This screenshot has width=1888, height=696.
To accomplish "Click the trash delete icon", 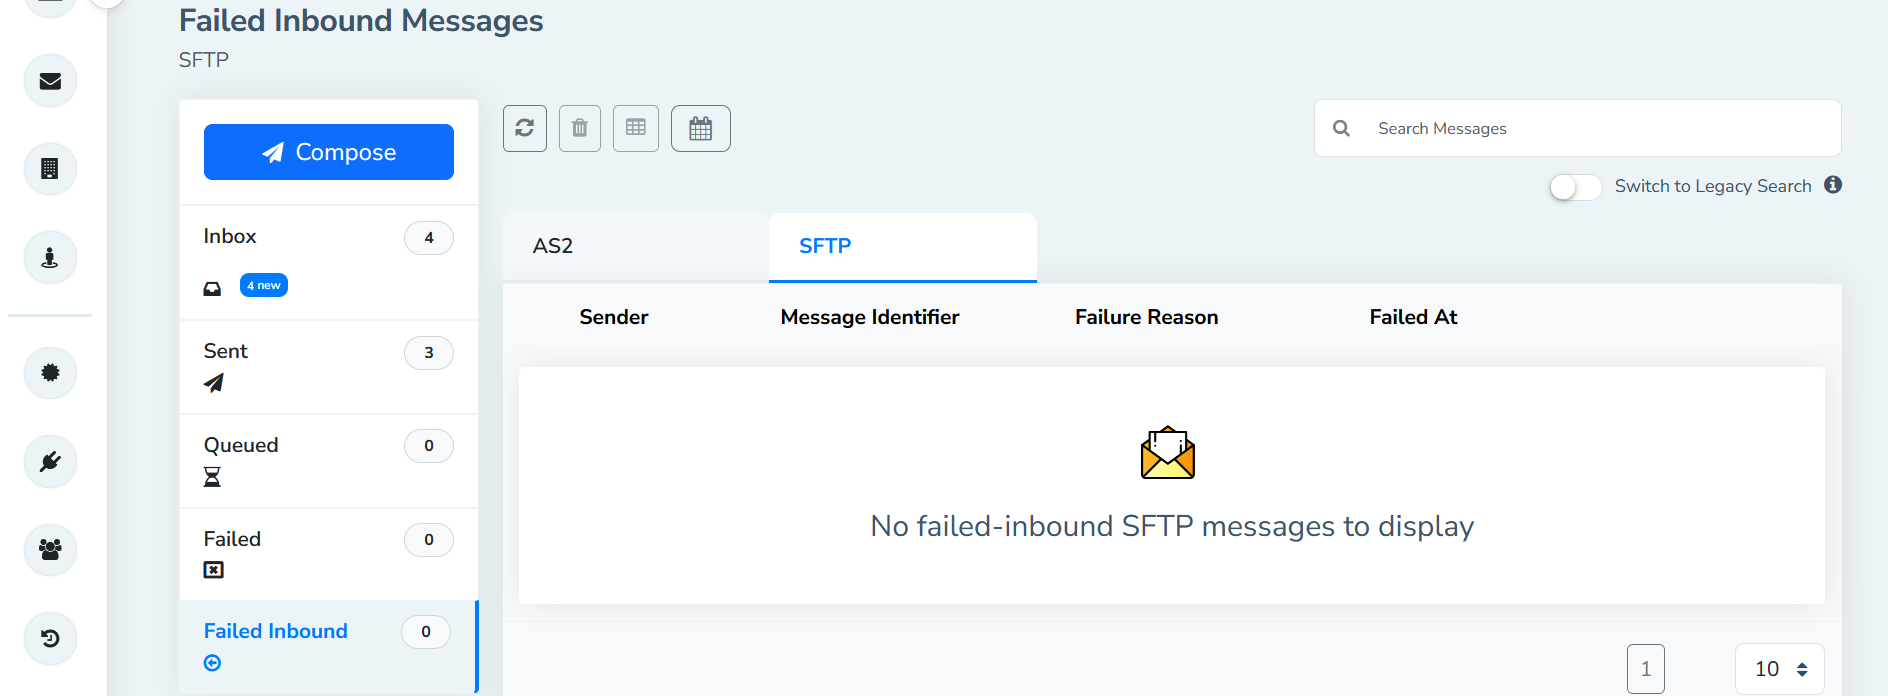I will click(580, 128).
